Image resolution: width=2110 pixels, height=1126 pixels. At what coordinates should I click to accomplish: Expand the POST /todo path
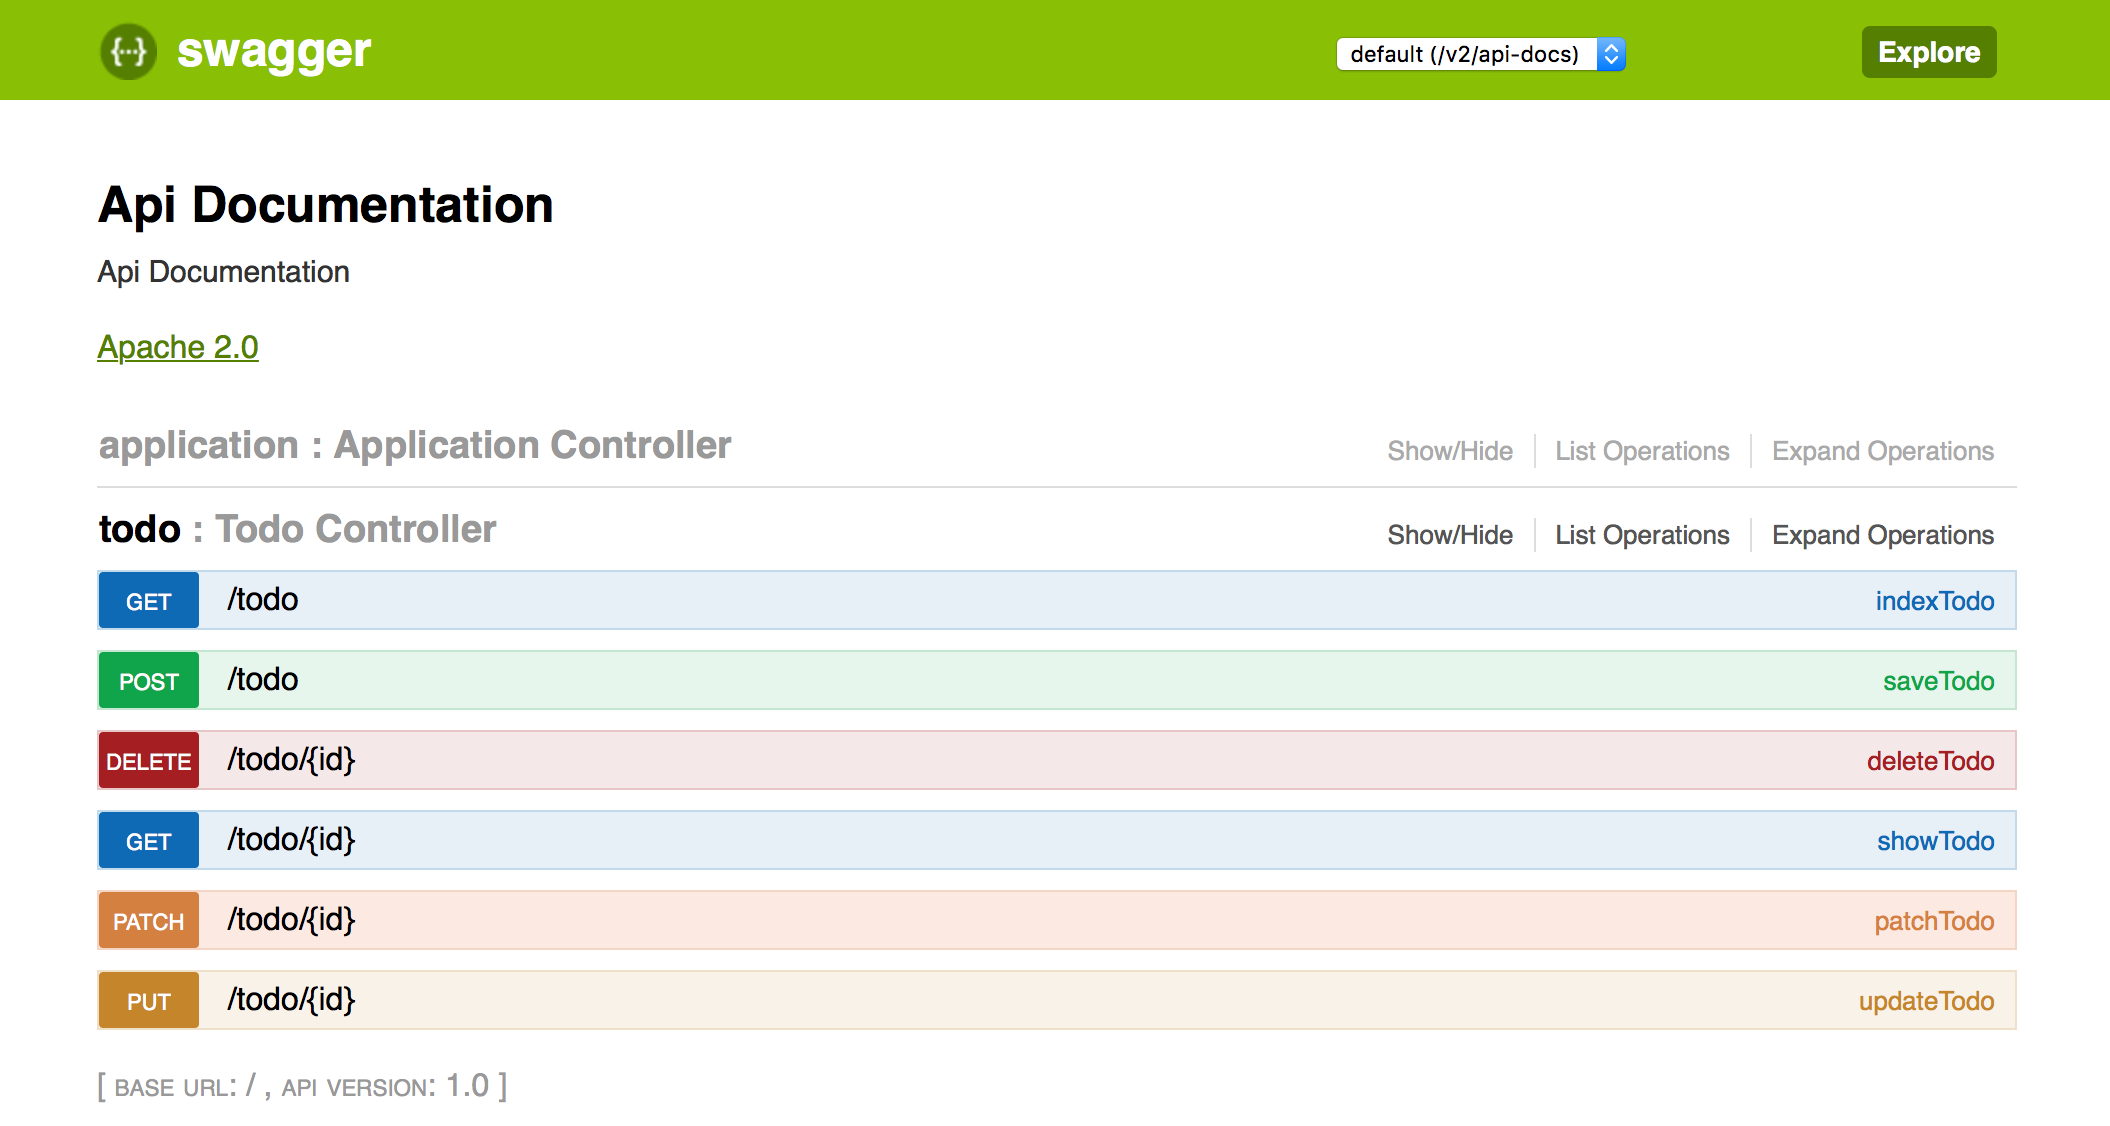(263, 680)
